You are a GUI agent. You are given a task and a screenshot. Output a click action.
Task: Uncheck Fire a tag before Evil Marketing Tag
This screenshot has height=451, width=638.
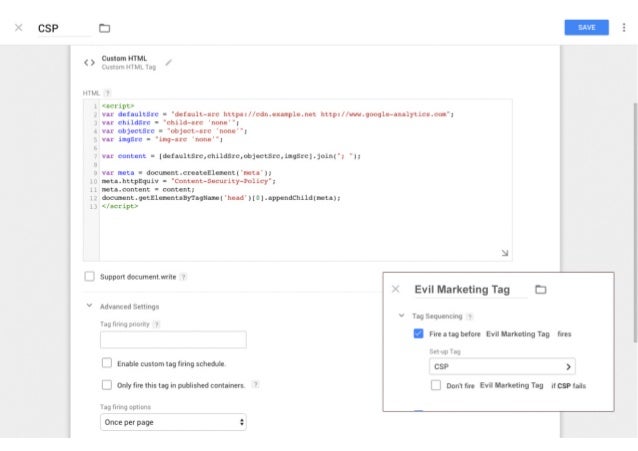pyautogui.click(x=418, y=333)
